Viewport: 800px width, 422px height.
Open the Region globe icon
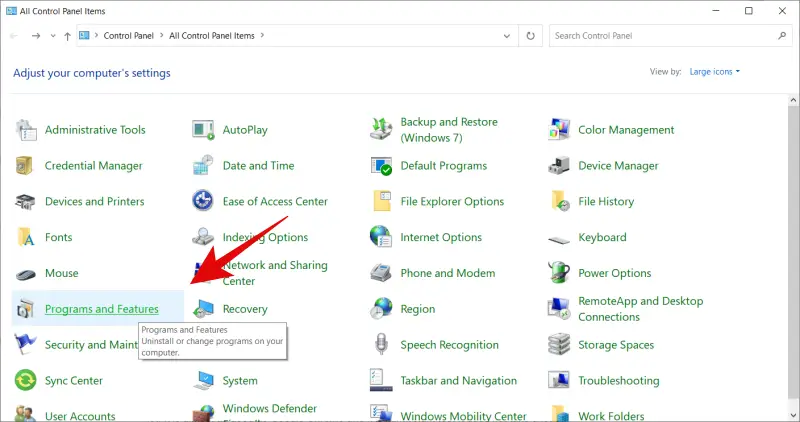click(381, 309)
